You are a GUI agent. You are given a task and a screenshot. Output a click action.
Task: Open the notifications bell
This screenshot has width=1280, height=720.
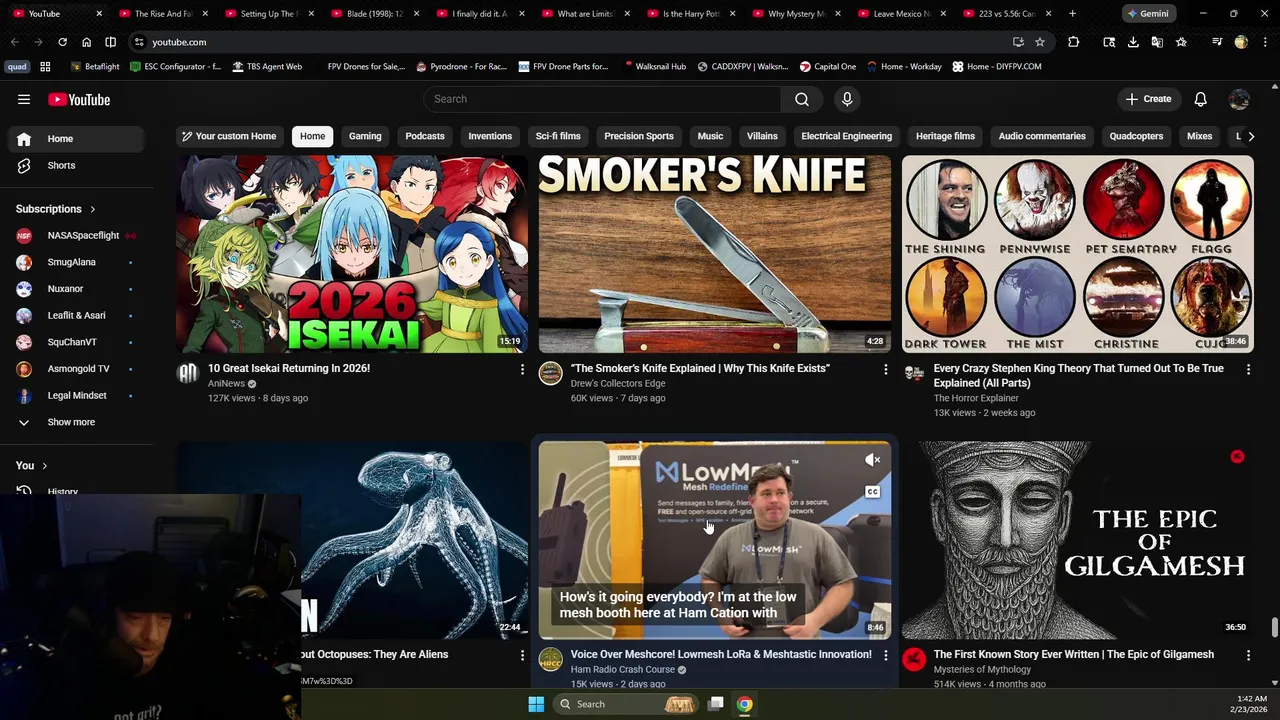tap(1200, 99)
